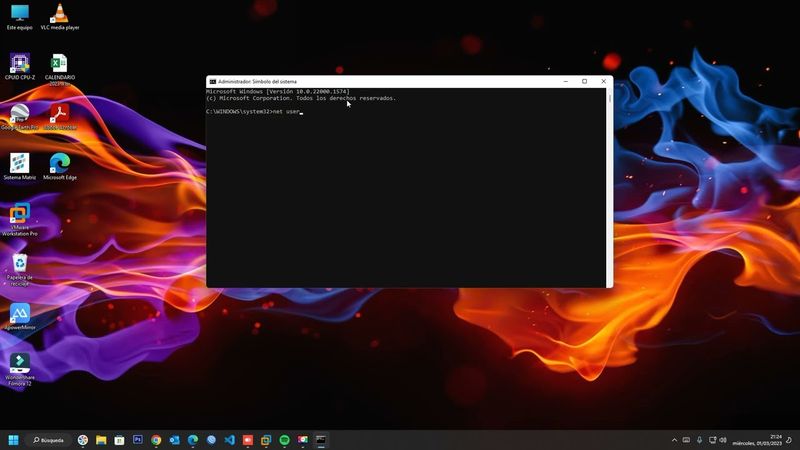Open Microsoft Store from the taskbar
800x450 pixels.
tap(119, 440)
